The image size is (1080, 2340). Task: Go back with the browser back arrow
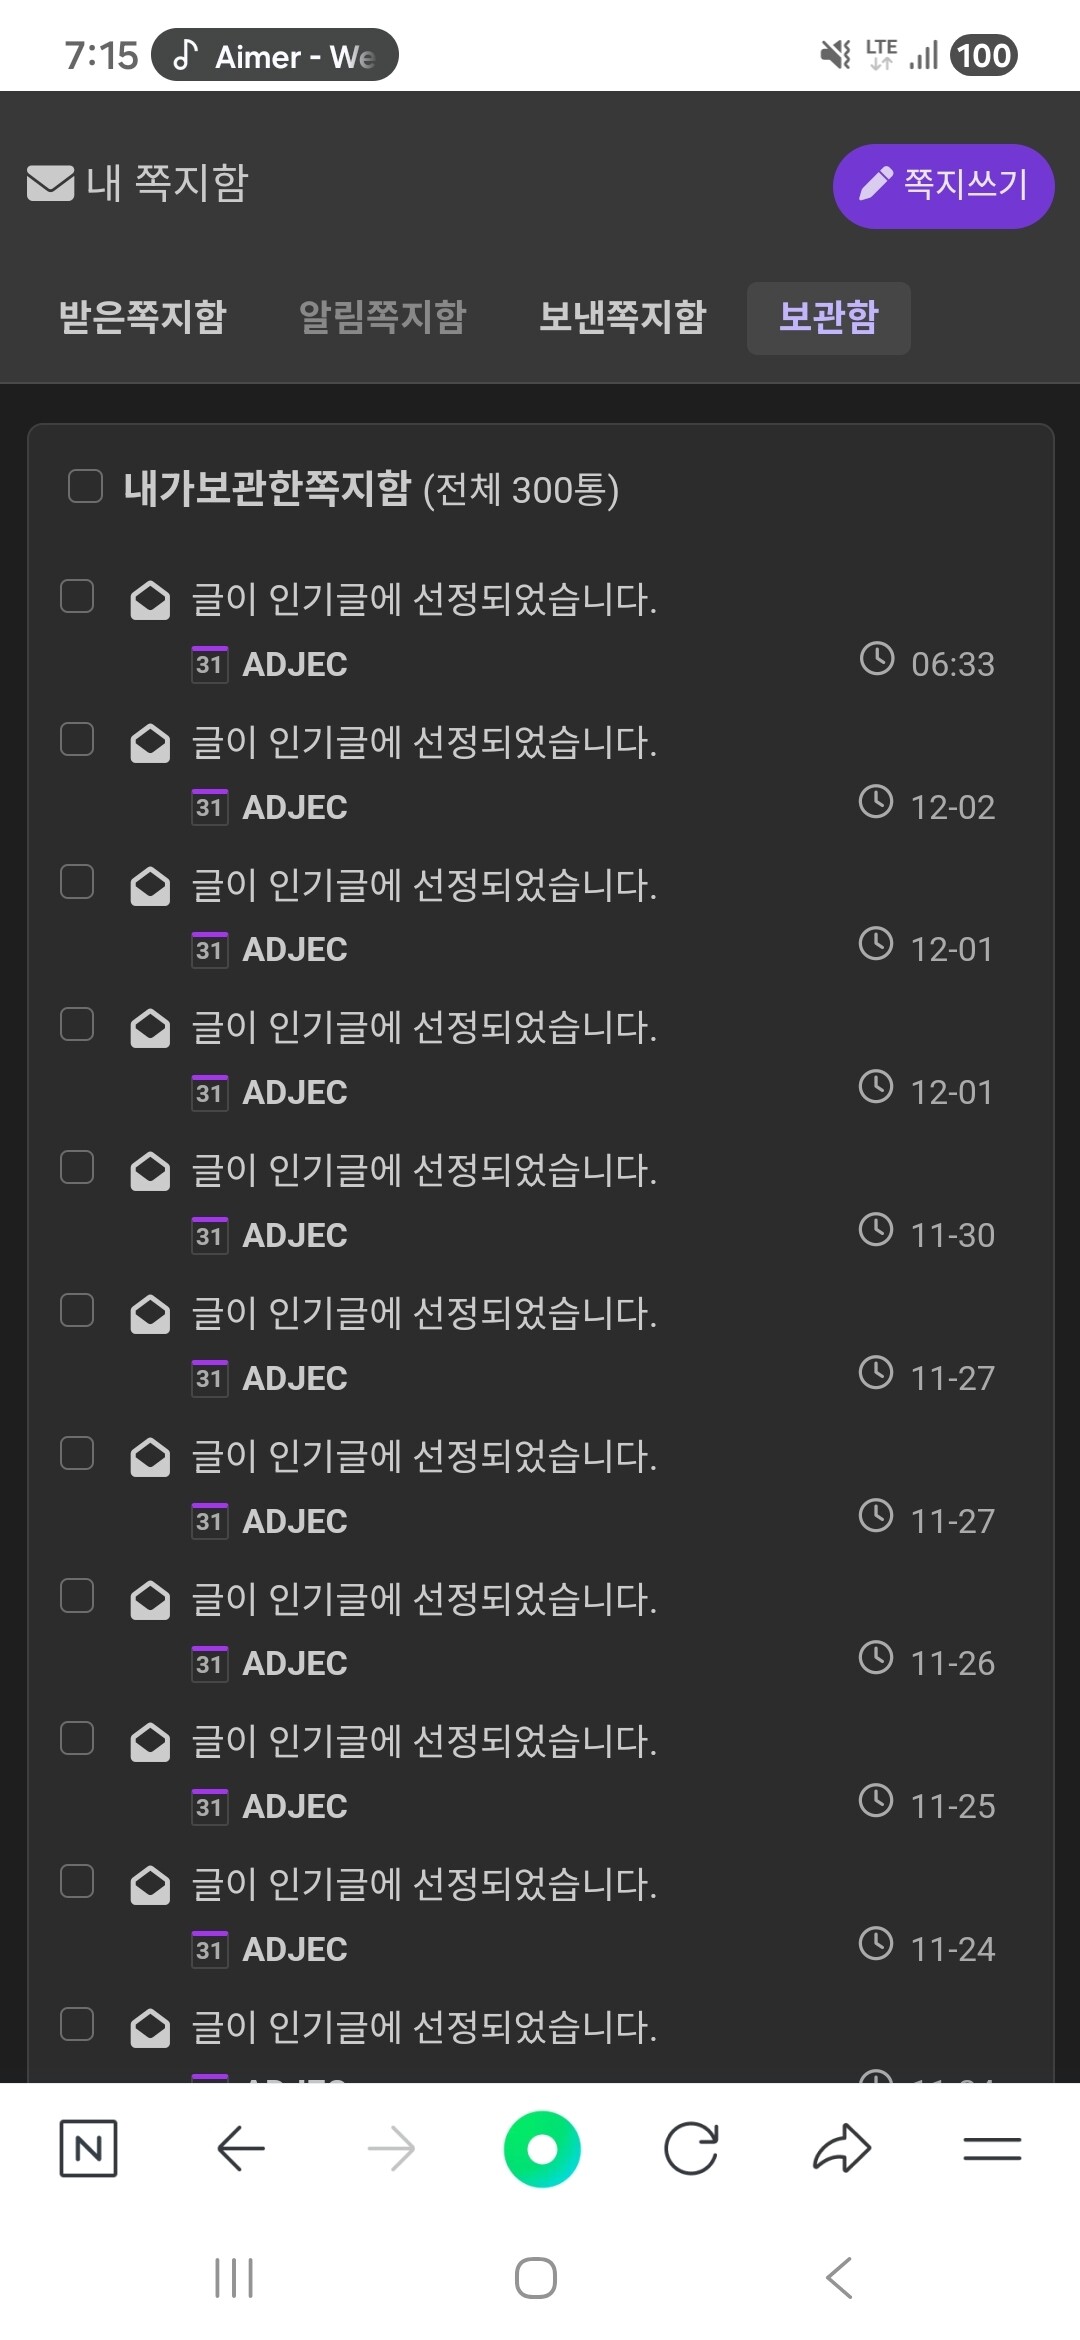[x=240, y=2148]
